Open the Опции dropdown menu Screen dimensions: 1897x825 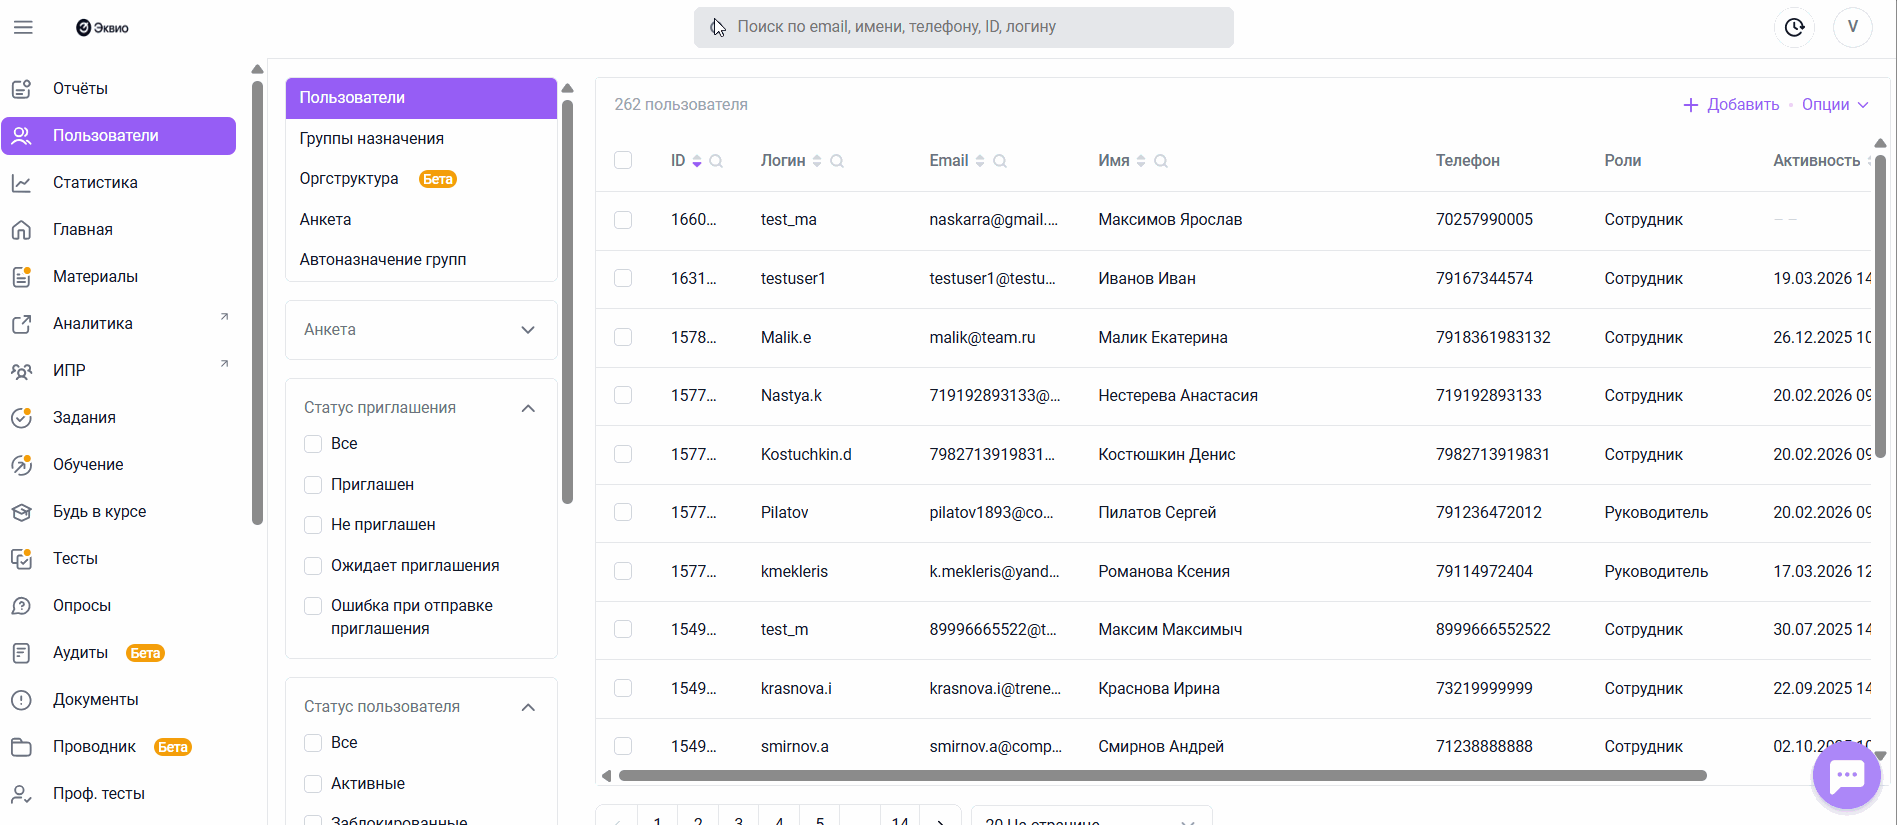click(x=1835, y=105)
